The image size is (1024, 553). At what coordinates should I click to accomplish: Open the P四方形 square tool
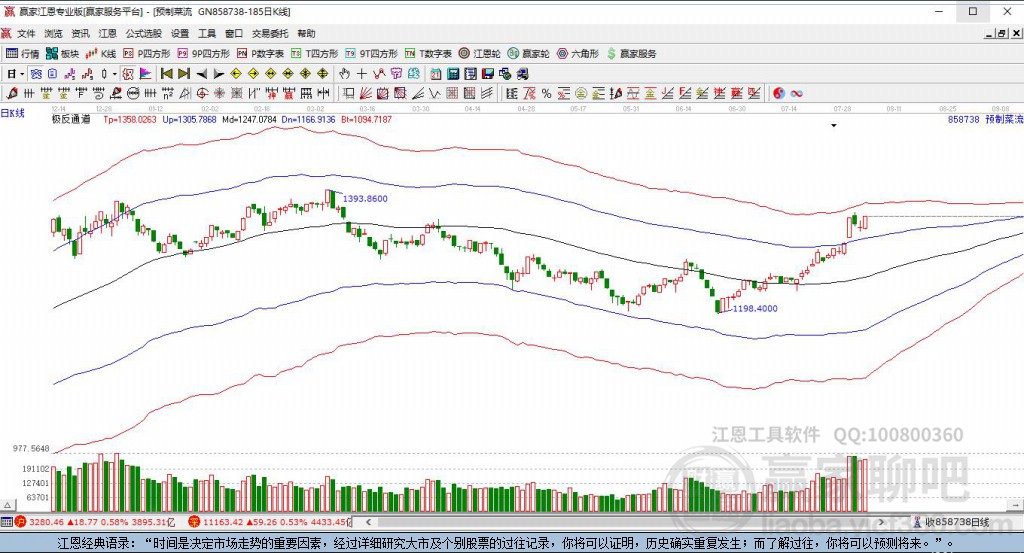tap(146, 54)
